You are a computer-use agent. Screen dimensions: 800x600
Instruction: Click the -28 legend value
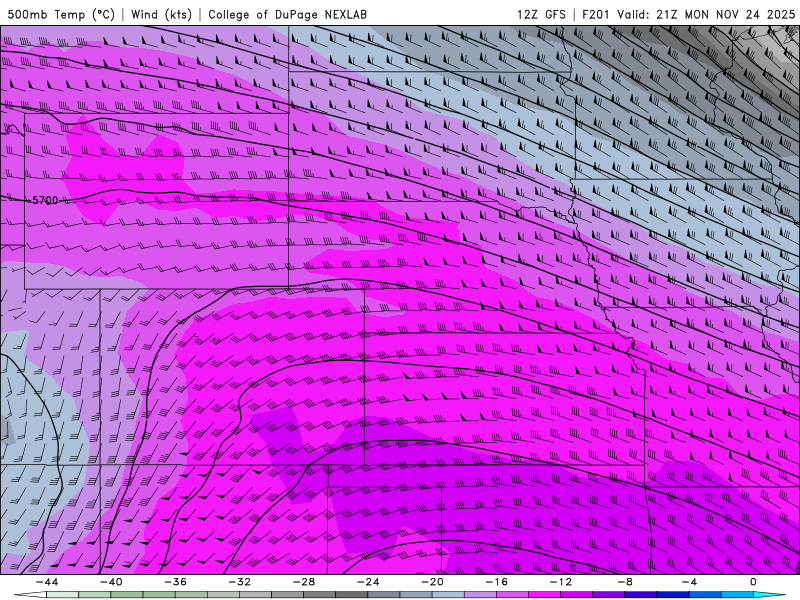point(304,582)
